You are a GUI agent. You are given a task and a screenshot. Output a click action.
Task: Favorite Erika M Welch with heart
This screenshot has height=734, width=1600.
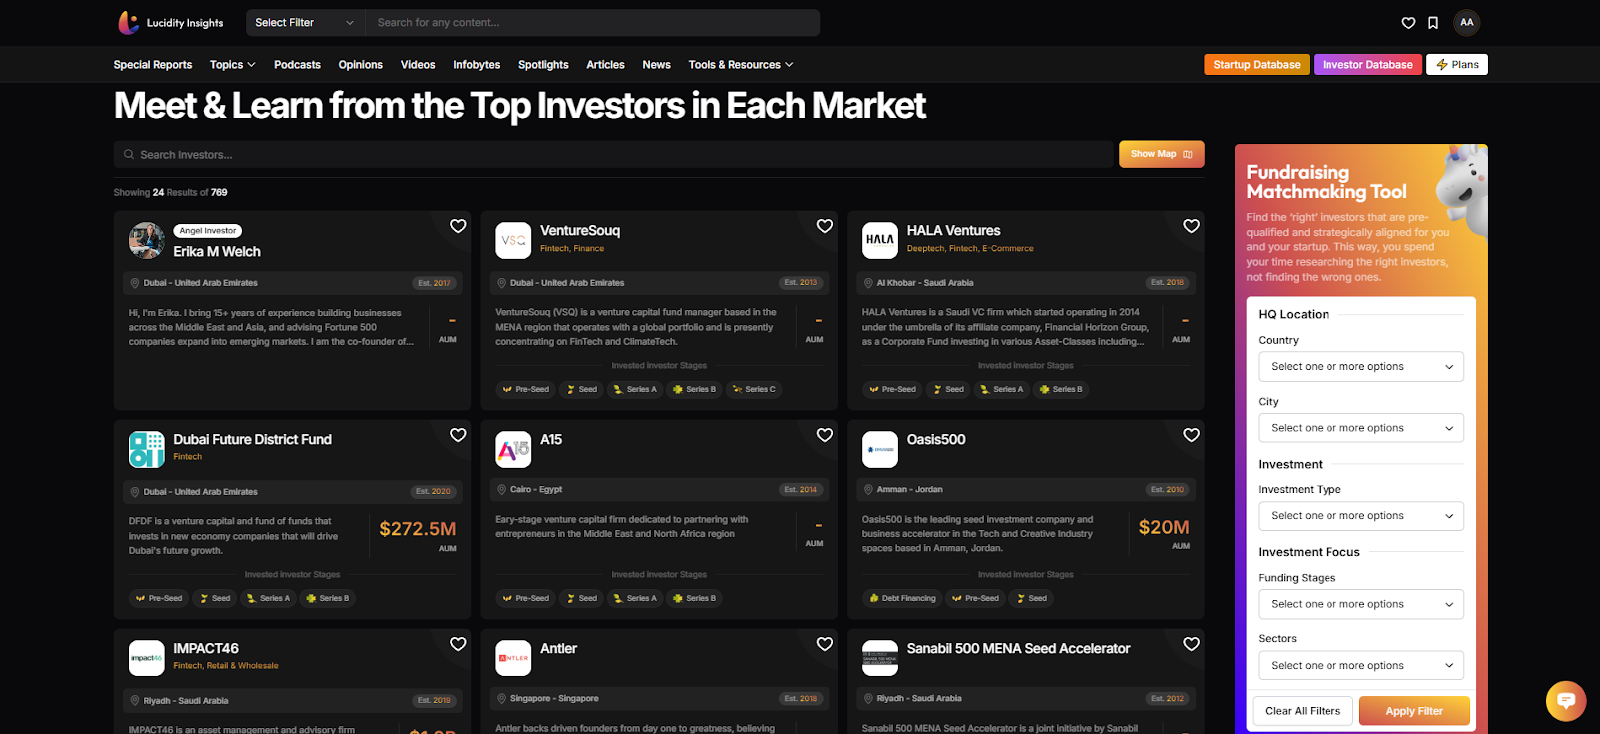pyautogui.click(x=458, y=226)
